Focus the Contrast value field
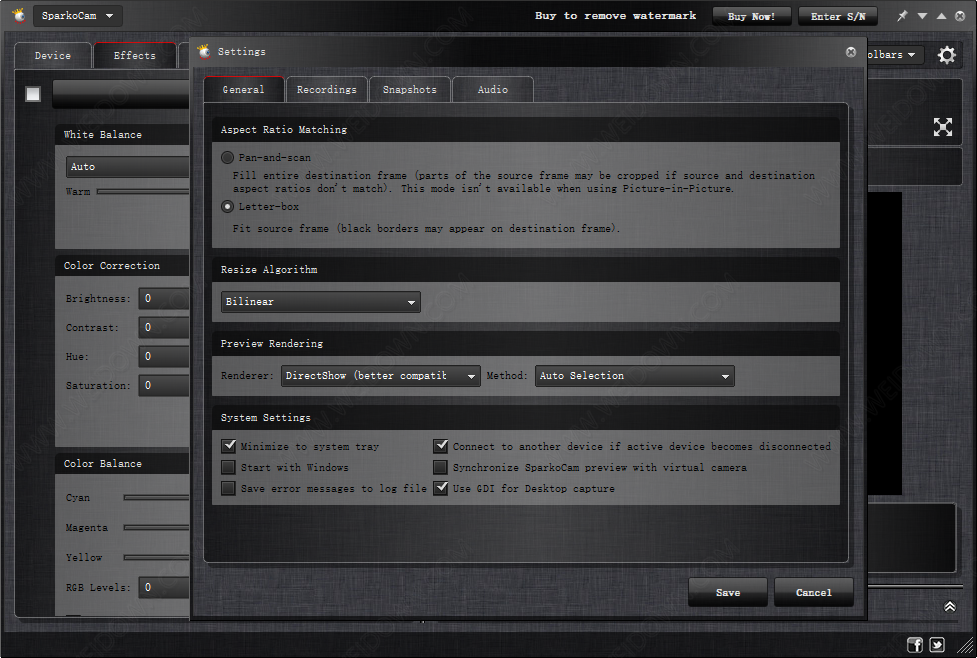Viewport: 977px width, 658px height. pos(164,327)
